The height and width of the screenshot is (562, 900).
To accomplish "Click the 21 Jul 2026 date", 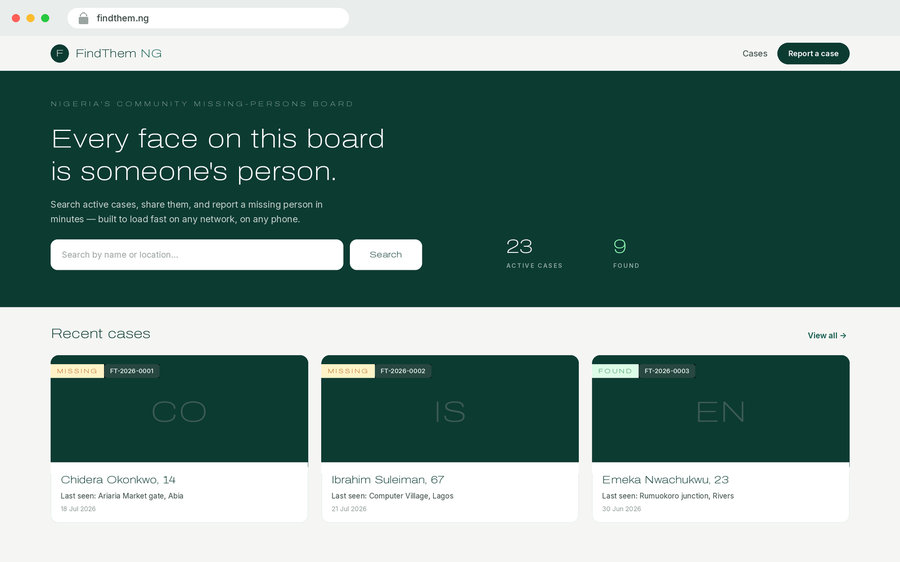I will 349,509.
